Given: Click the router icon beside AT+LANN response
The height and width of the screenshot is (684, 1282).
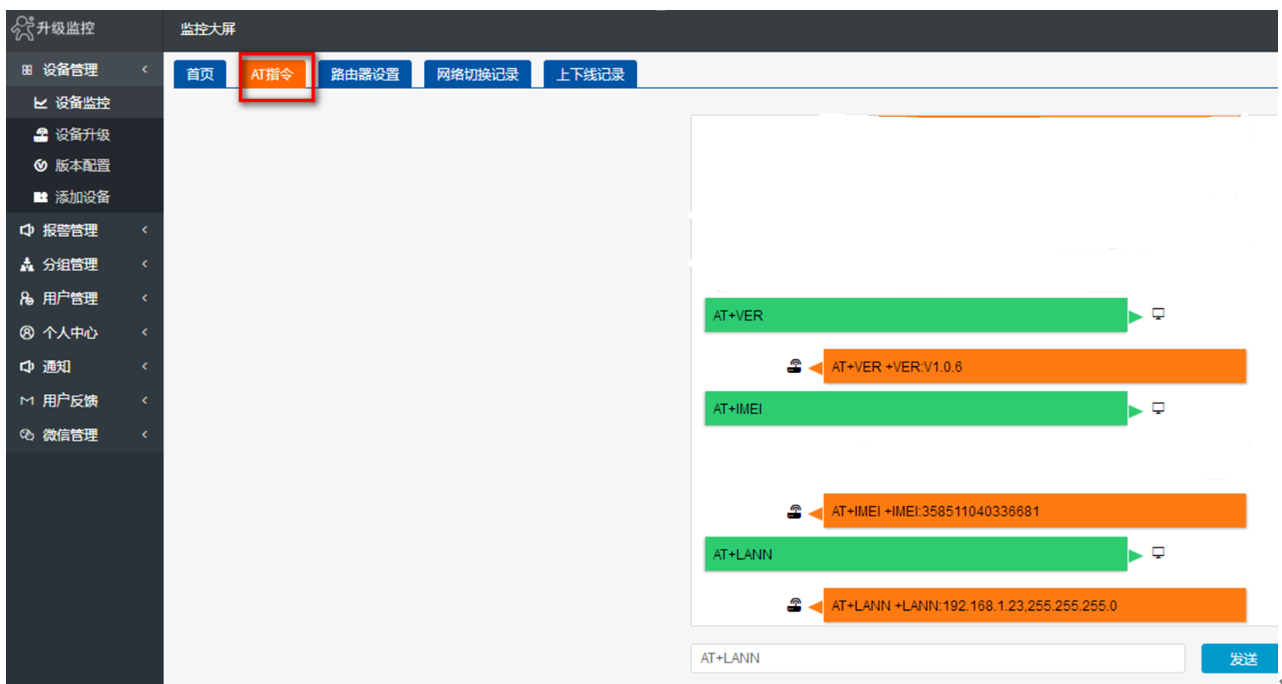Looking at the screenshot, I should coord(794,605).
